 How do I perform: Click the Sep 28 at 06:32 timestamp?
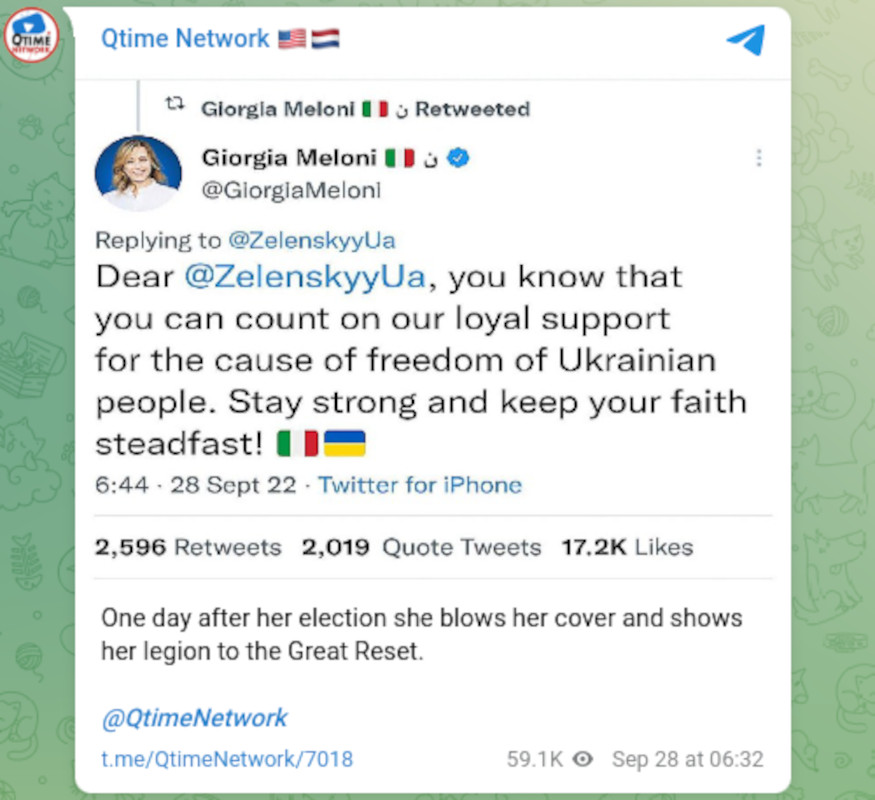(x=687, y=759)
